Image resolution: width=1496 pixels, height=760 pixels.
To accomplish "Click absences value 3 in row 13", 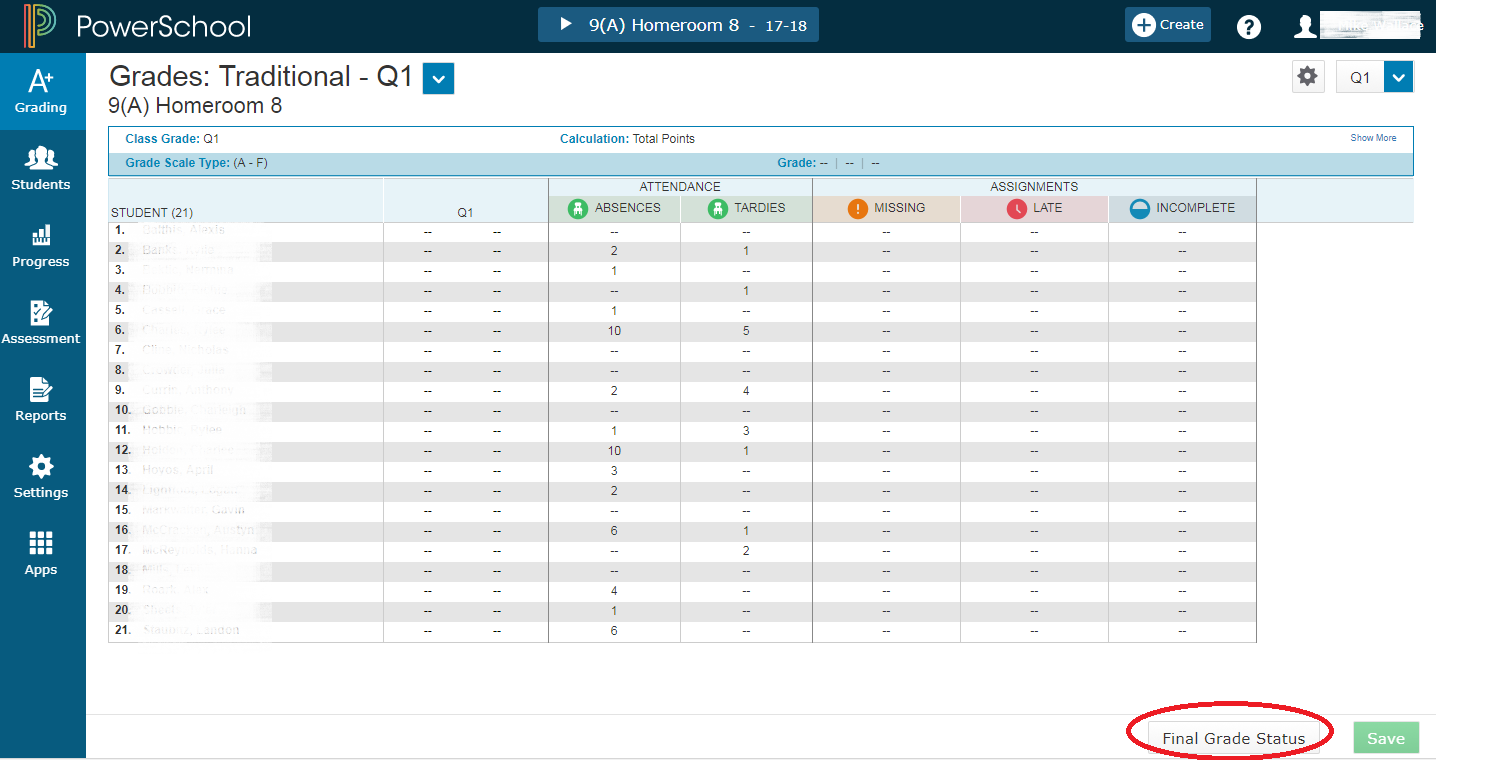I will (x=614, y=471).
